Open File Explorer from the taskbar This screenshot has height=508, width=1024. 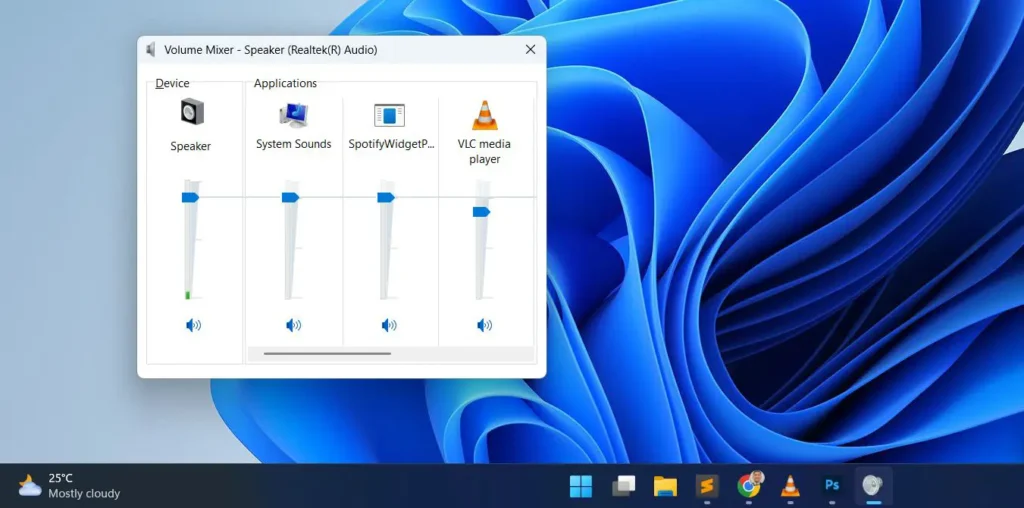pos(665,486)
